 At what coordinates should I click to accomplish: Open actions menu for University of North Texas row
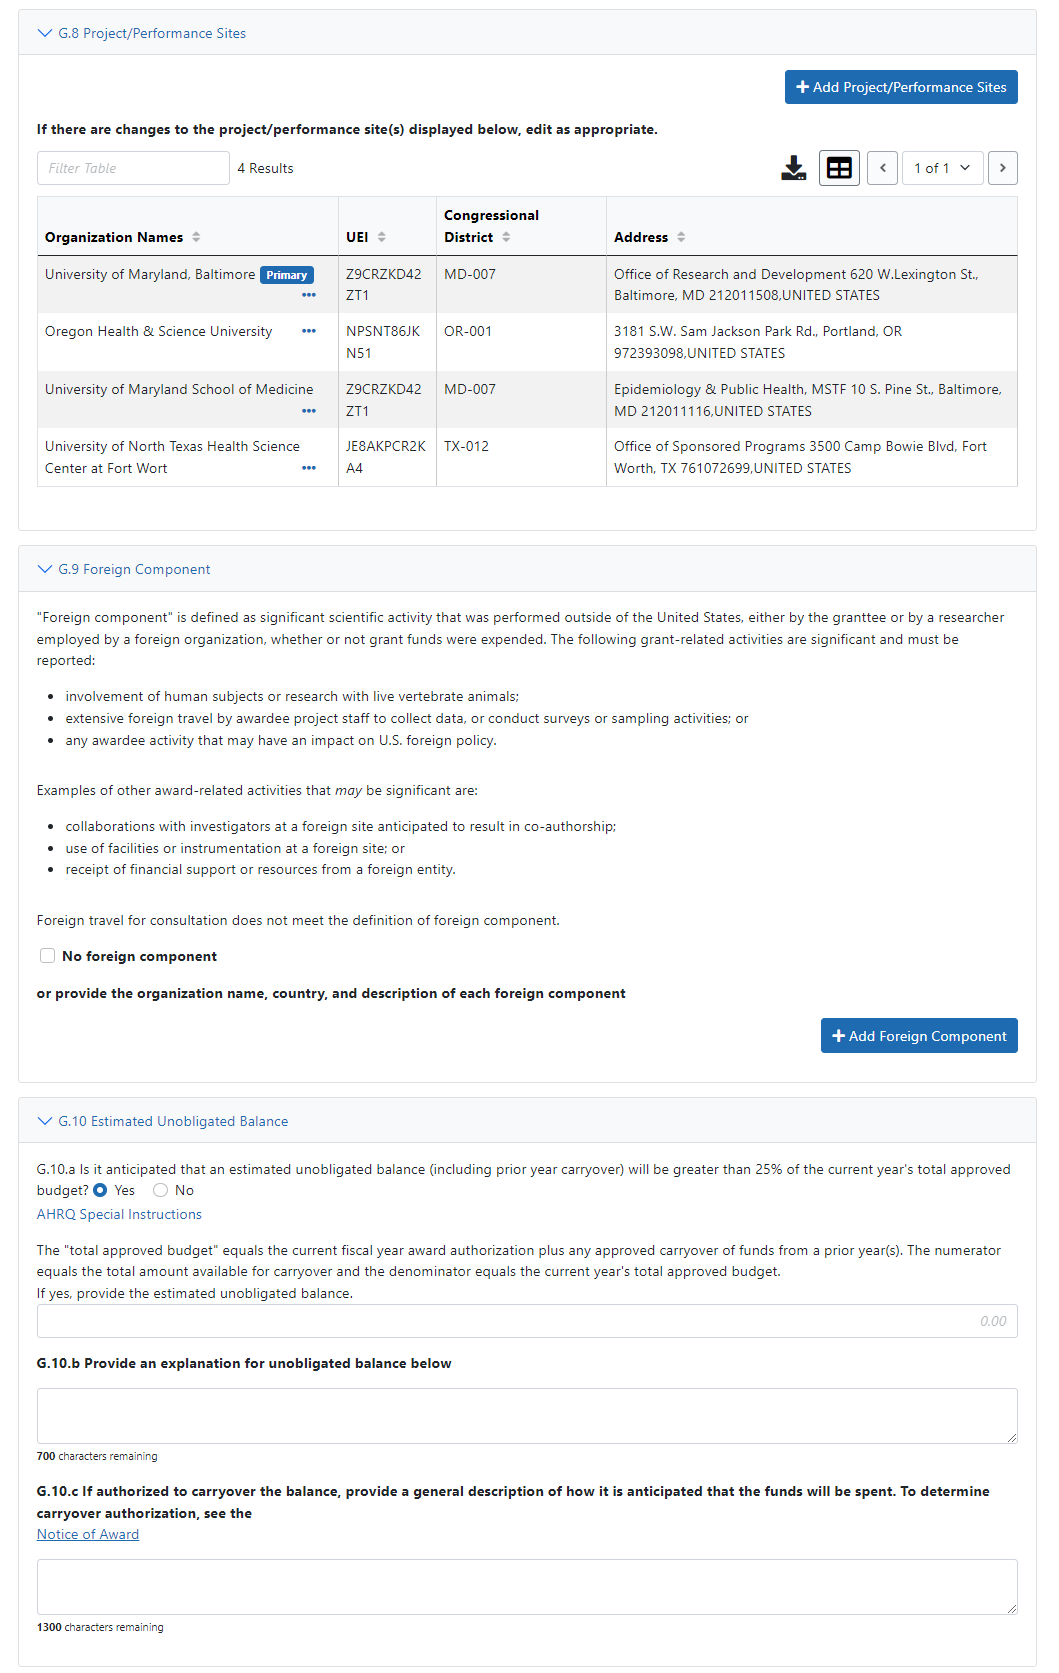pyautogui.click(x=309, y=468)
